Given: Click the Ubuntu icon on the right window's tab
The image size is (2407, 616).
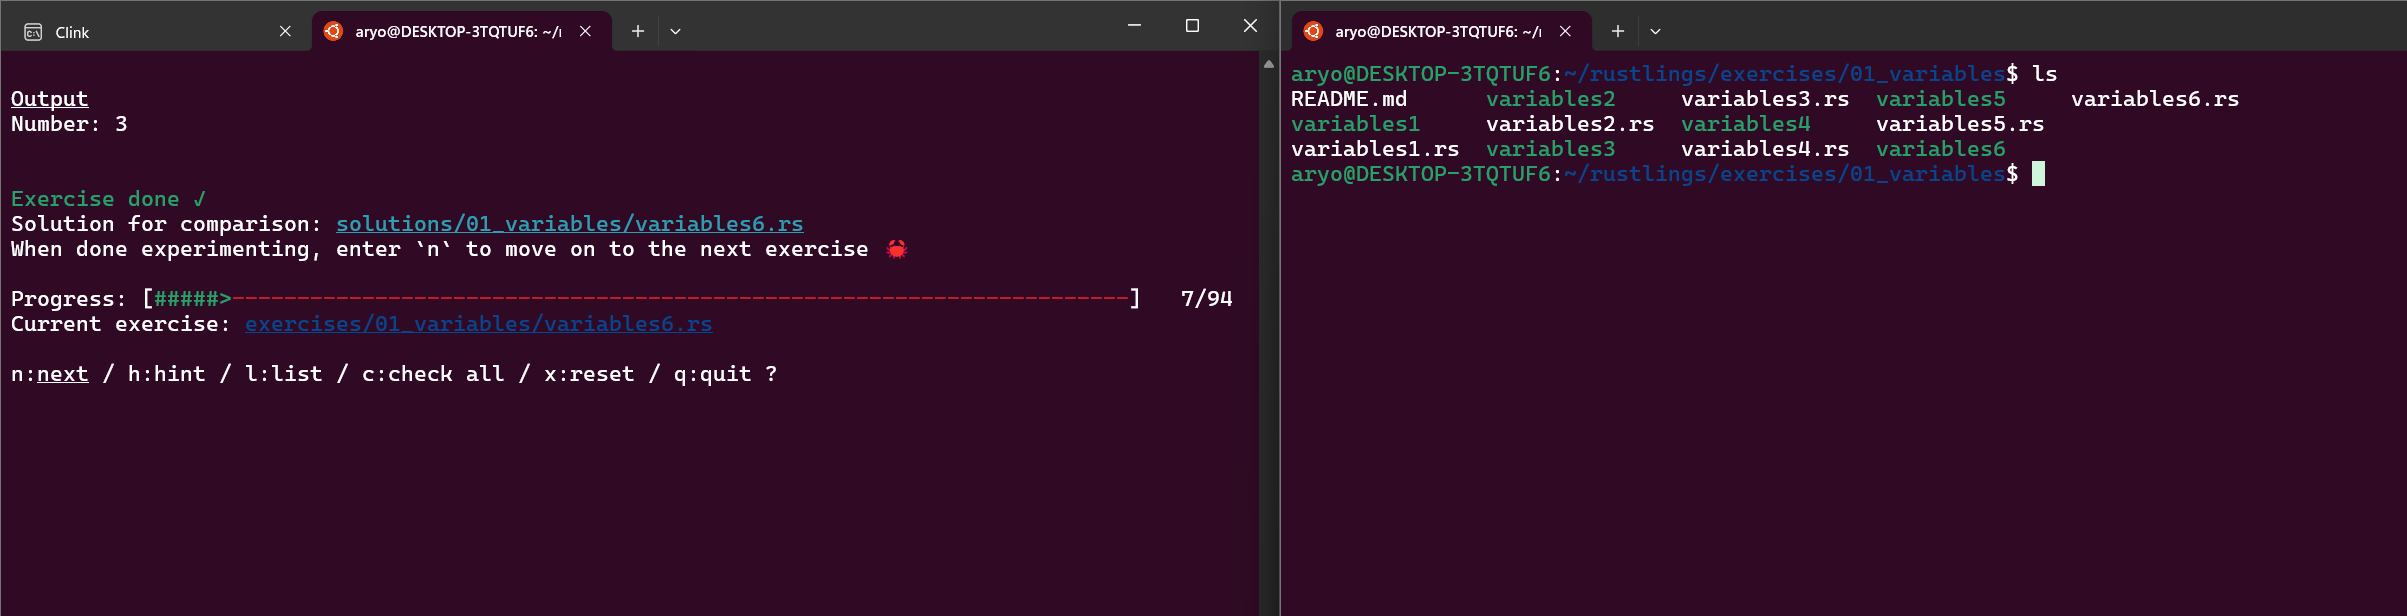Looking at the screenshot, I should pyautogui.click(x=1313, y=31).
